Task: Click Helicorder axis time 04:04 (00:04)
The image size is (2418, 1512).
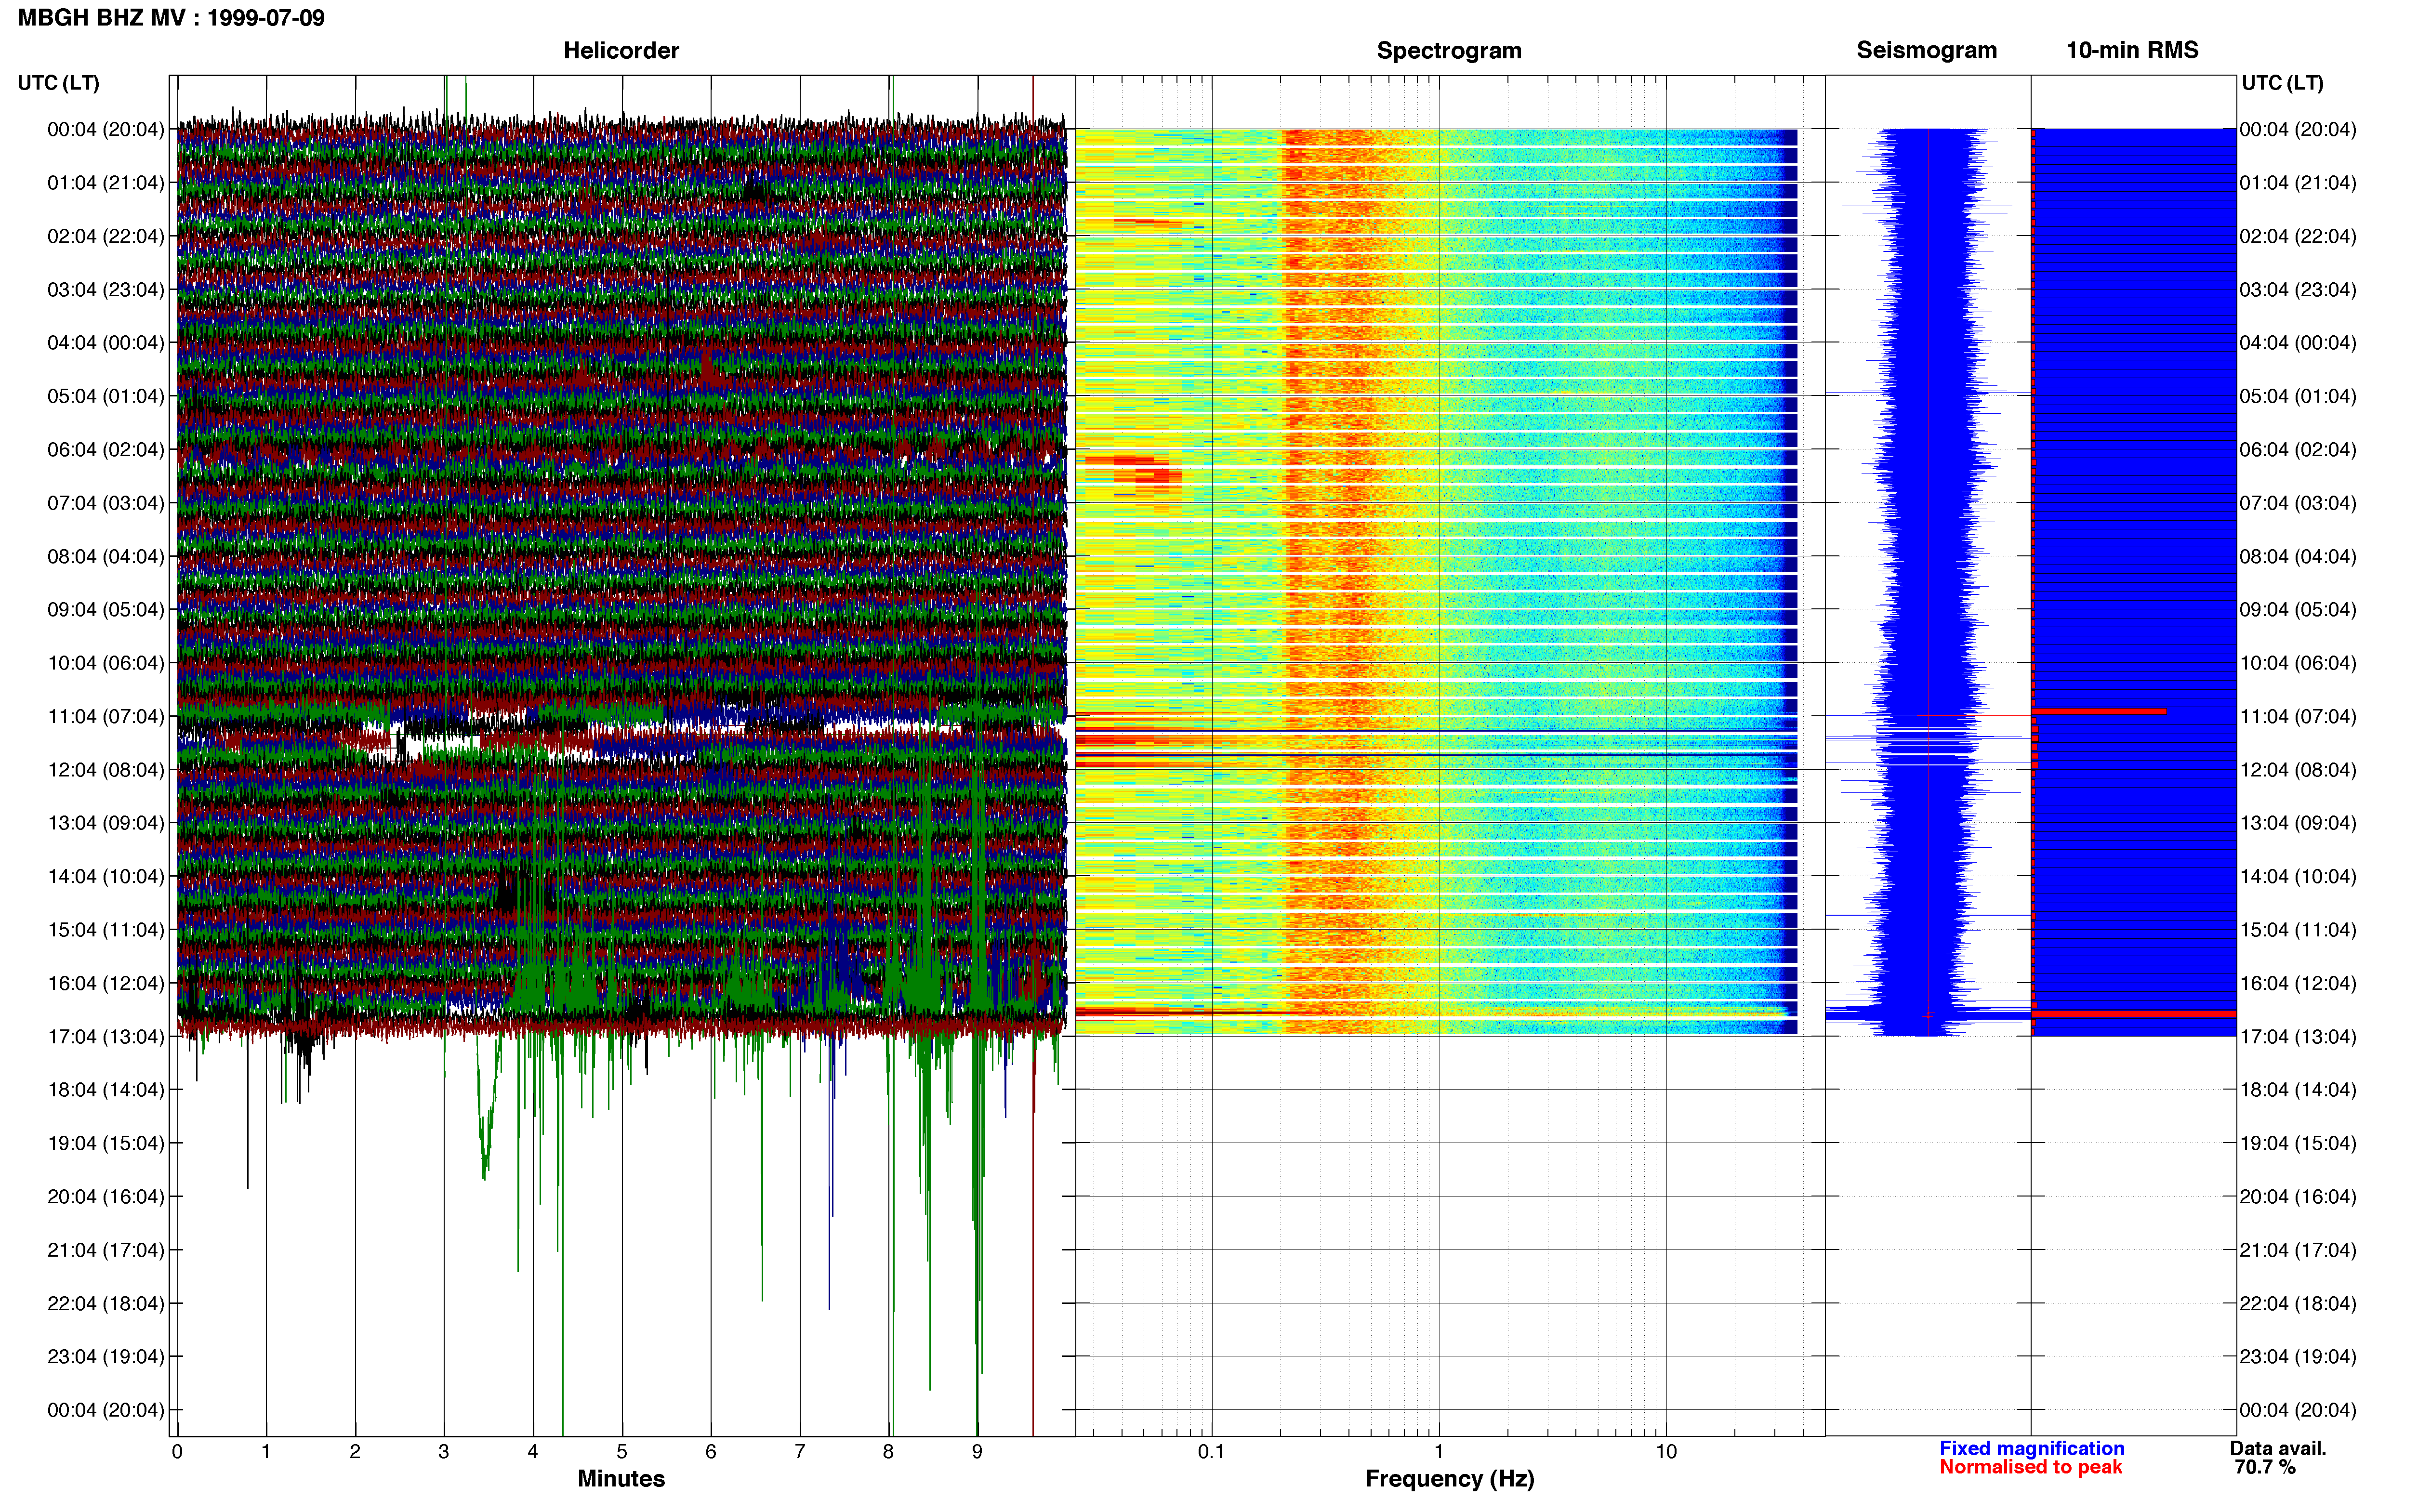Action: click(106, 343)
